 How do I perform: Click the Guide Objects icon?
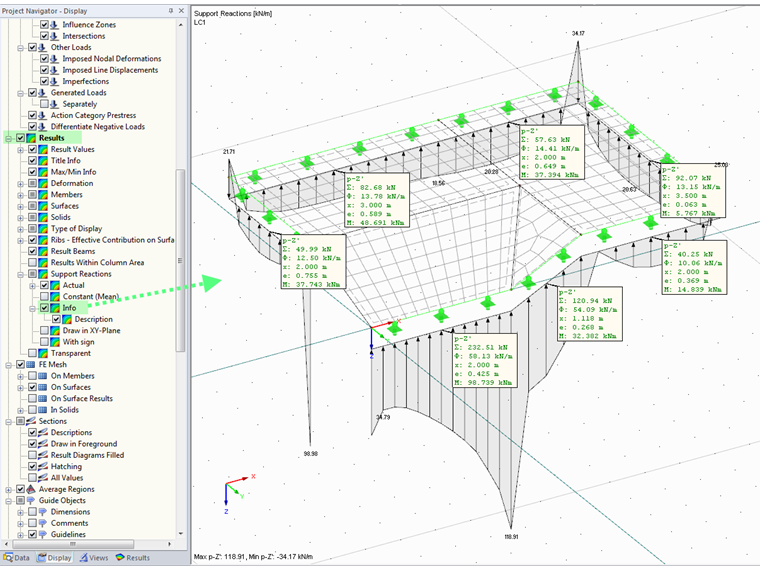click(31, 500)
